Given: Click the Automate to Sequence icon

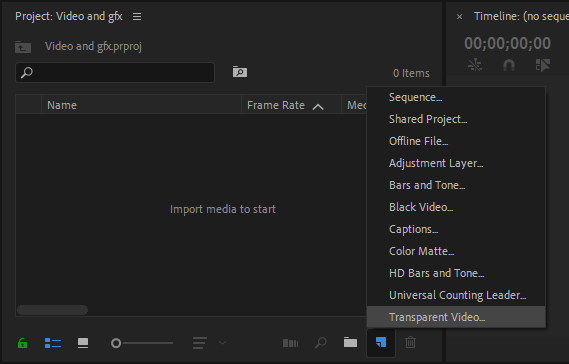Looking at the screenshot, I should [x=290, y=343].
